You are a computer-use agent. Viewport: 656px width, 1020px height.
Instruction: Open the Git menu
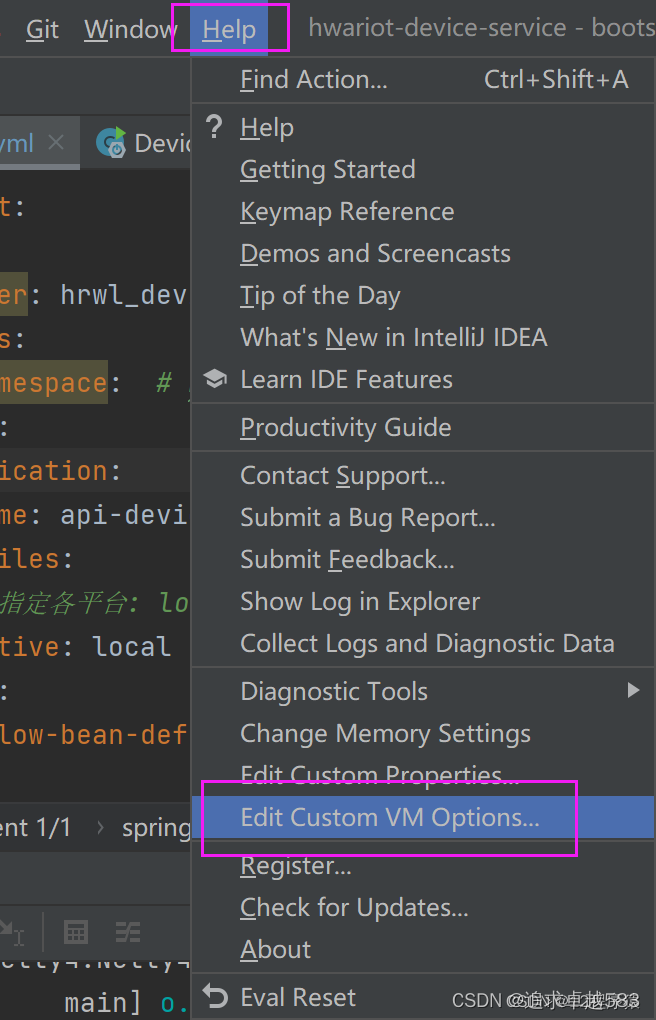click(42, 29)
